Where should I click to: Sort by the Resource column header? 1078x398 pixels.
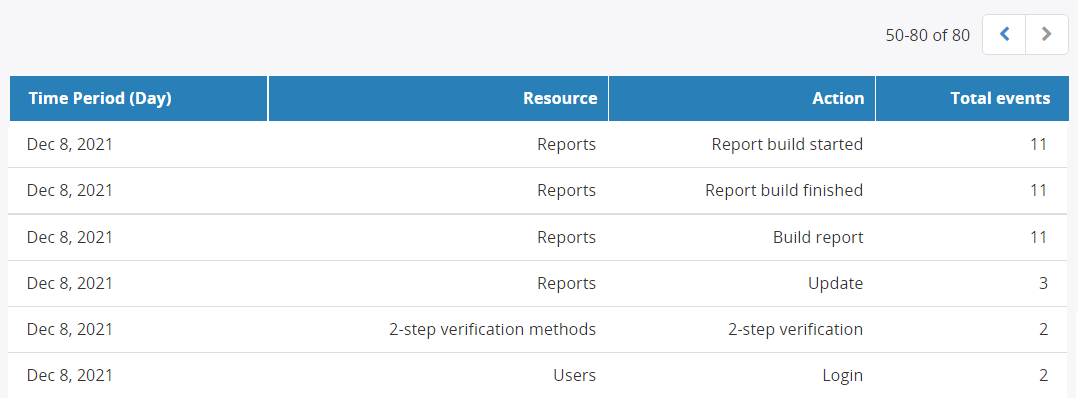438,98
